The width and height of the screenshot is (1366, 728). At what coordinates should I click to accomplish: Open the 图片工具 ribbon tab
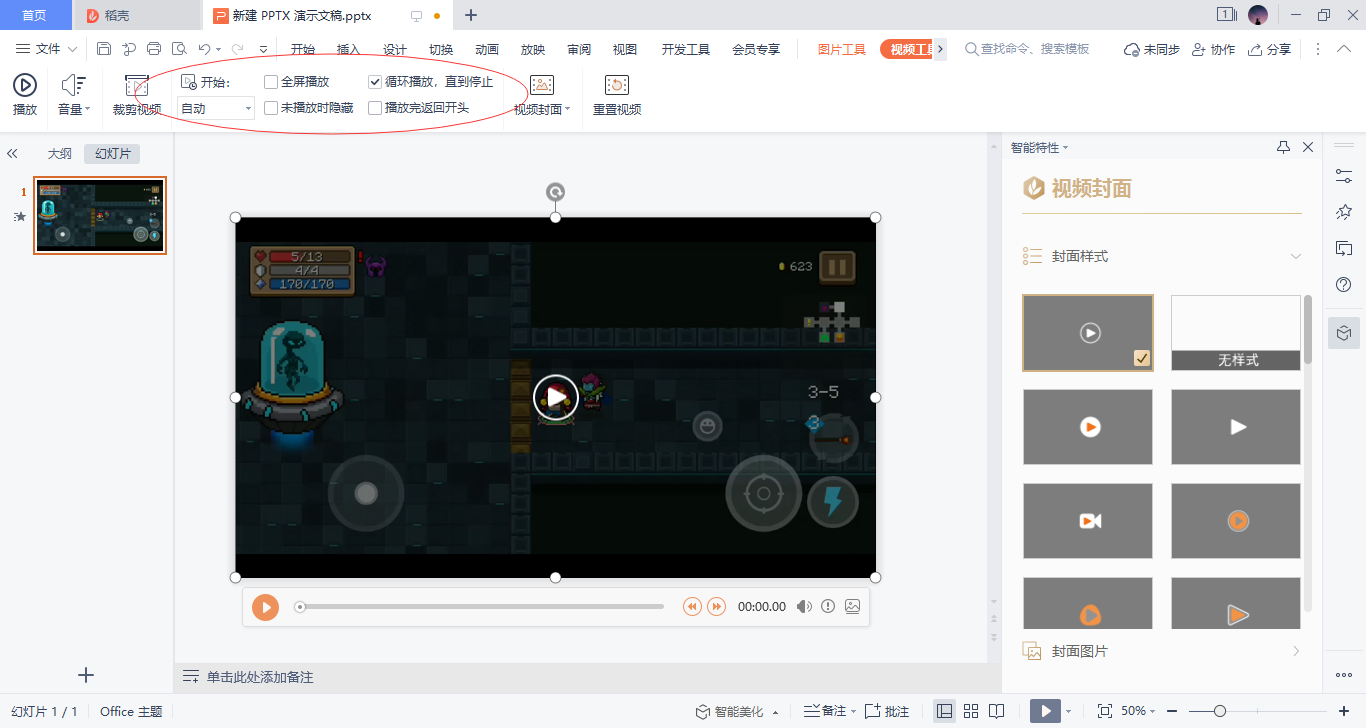pos(841,49)
